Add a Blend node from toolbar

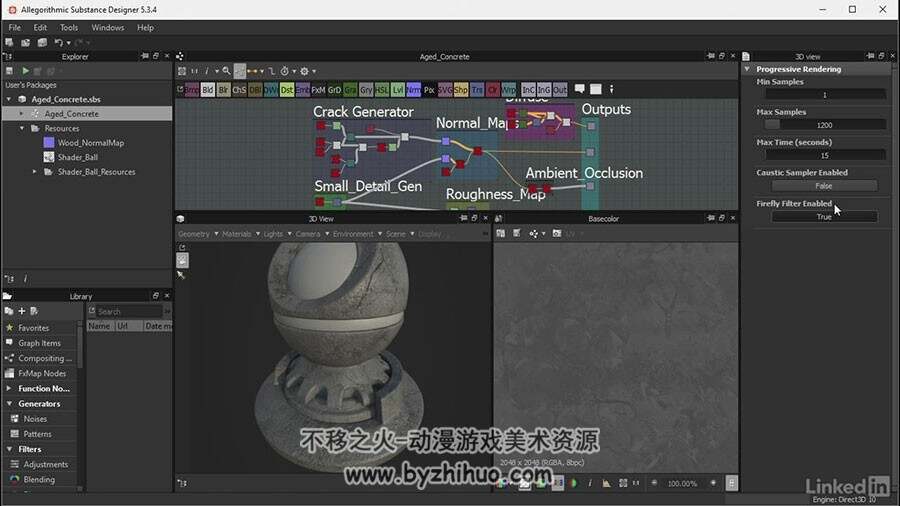coord(207,89)
